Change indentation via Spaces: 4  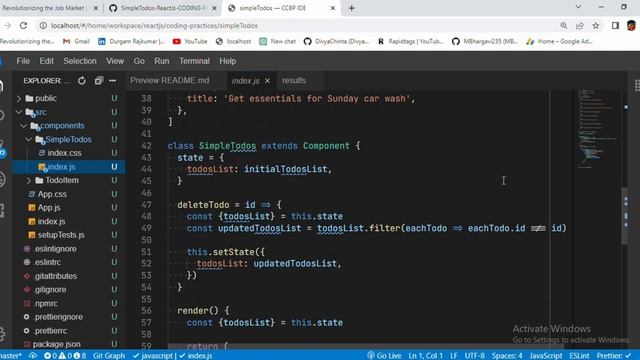(507, 356)
